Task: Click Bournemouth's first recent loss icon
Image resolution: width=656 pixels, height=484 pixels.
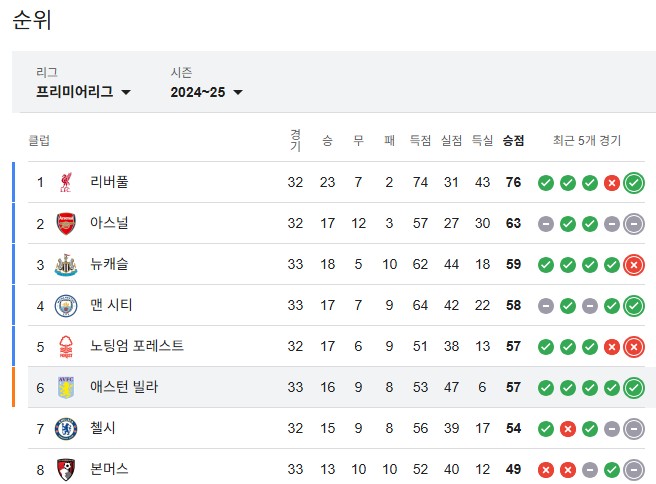Action: click(546, 470)
